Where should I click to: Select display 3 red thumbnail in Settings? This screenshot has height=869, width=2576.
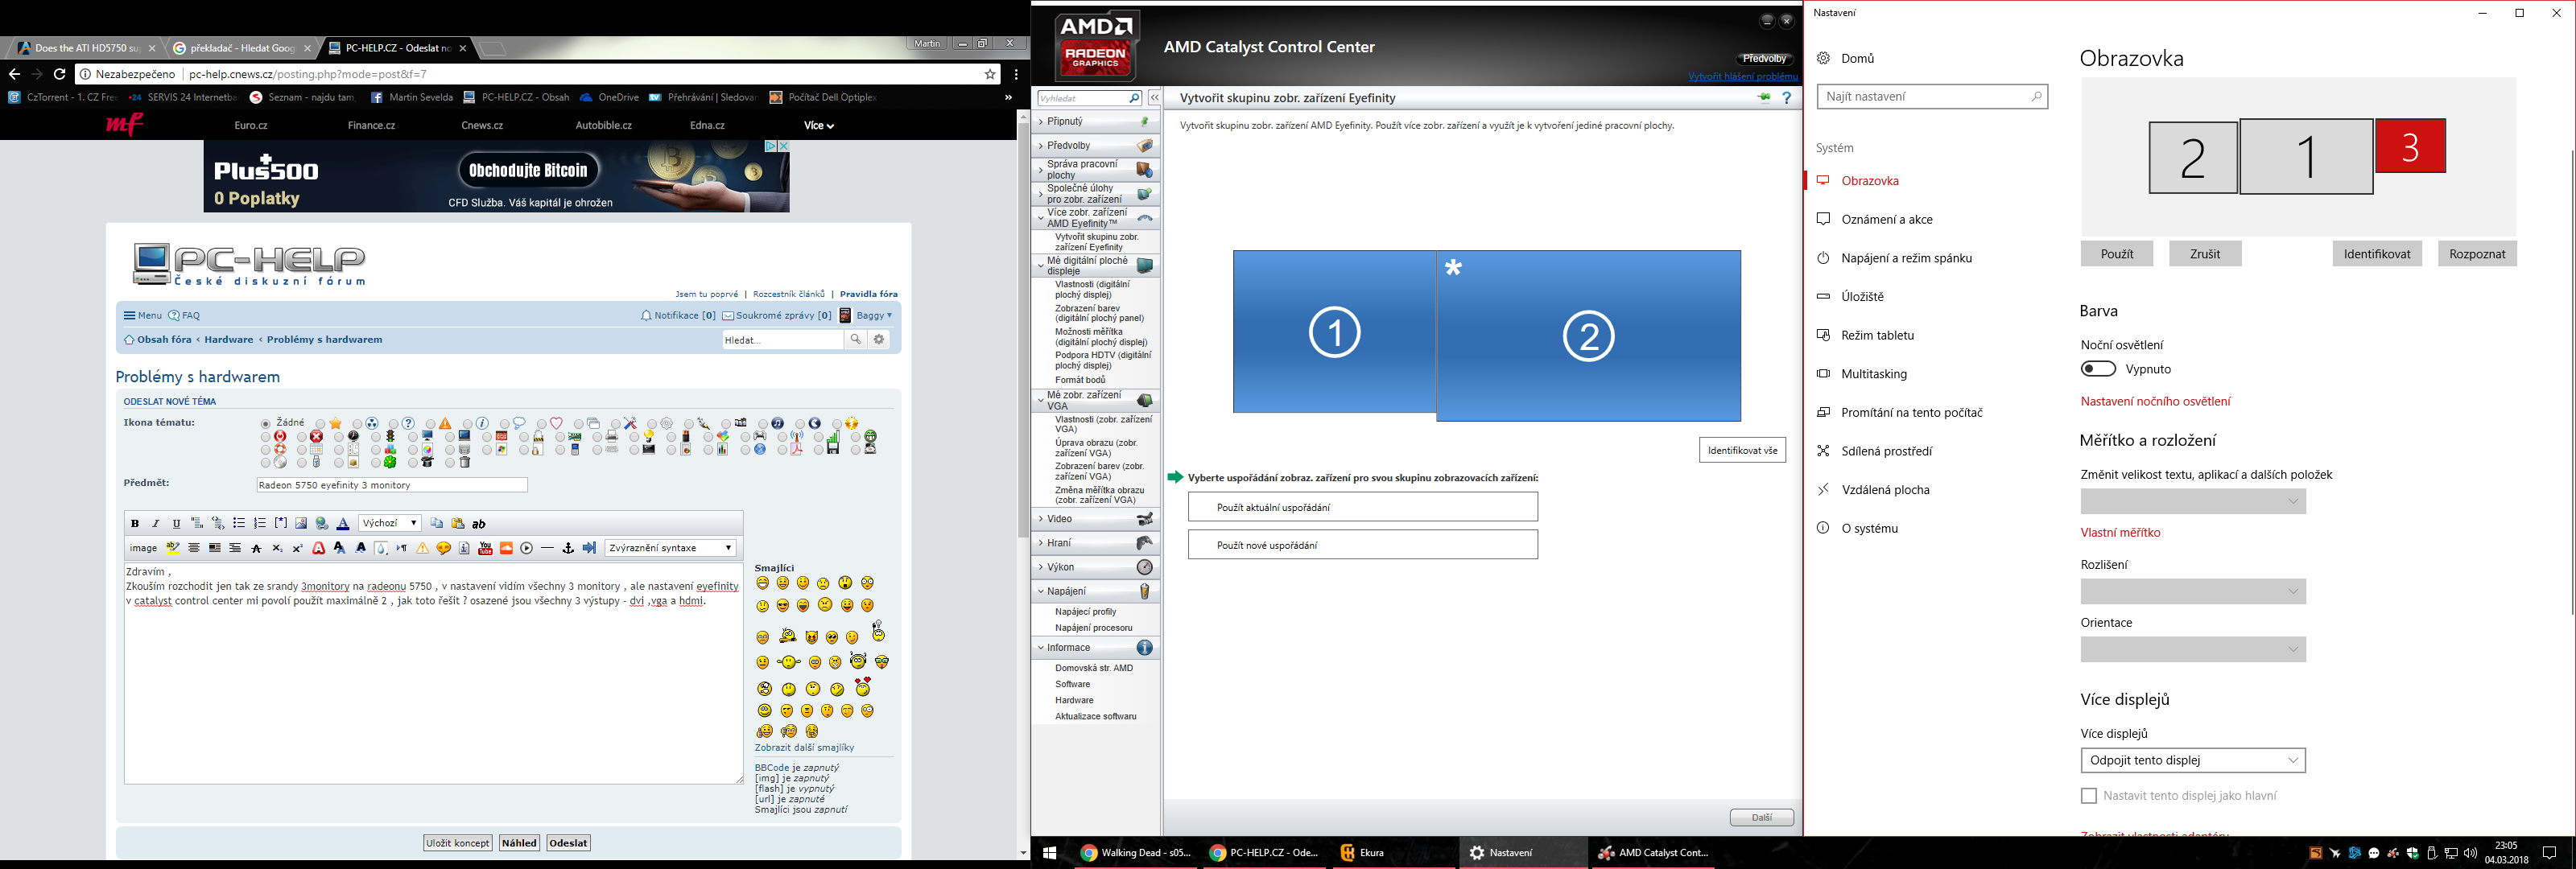click(2411, 146)
